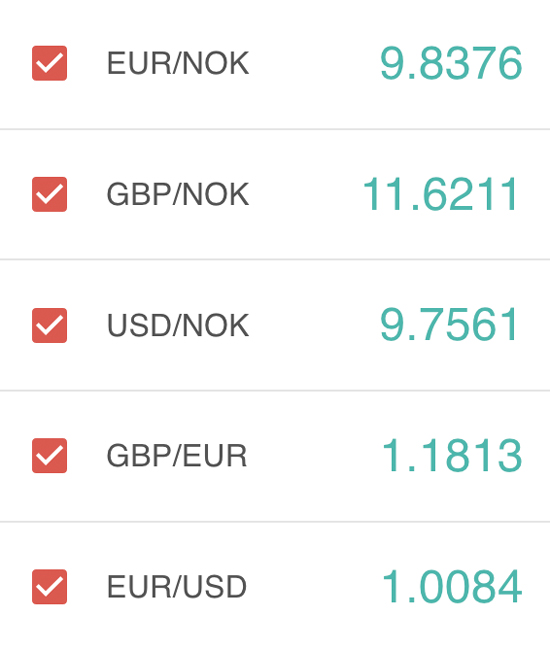Click the white checkmark beside EUR/USD

point(49,587)
